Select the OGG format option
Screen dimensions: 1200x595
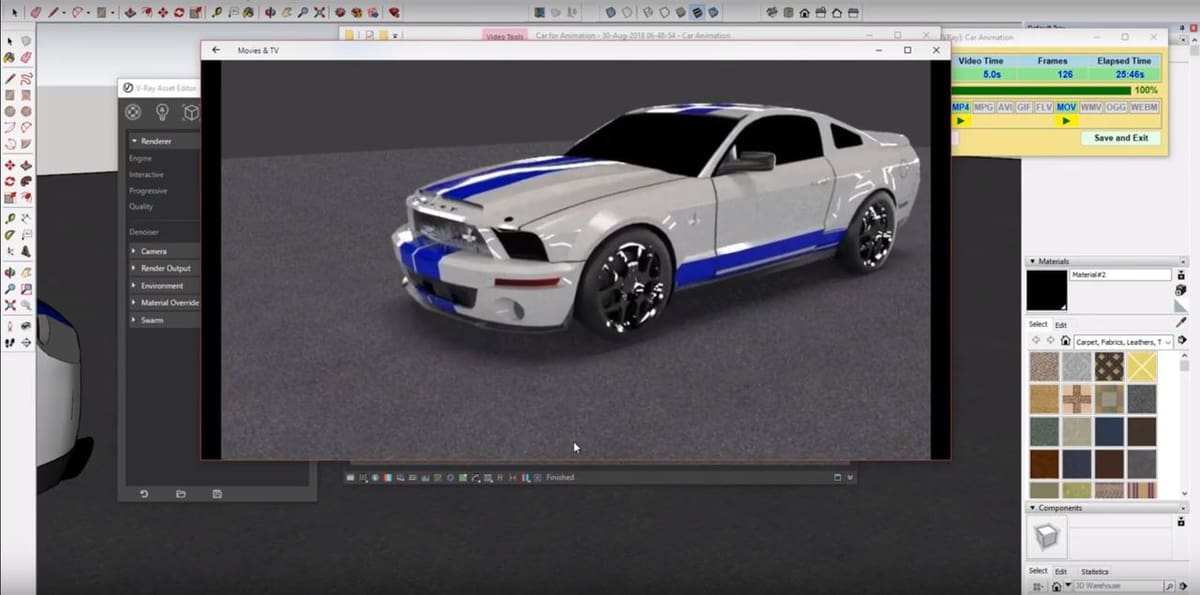click(x=1116, y=107)
